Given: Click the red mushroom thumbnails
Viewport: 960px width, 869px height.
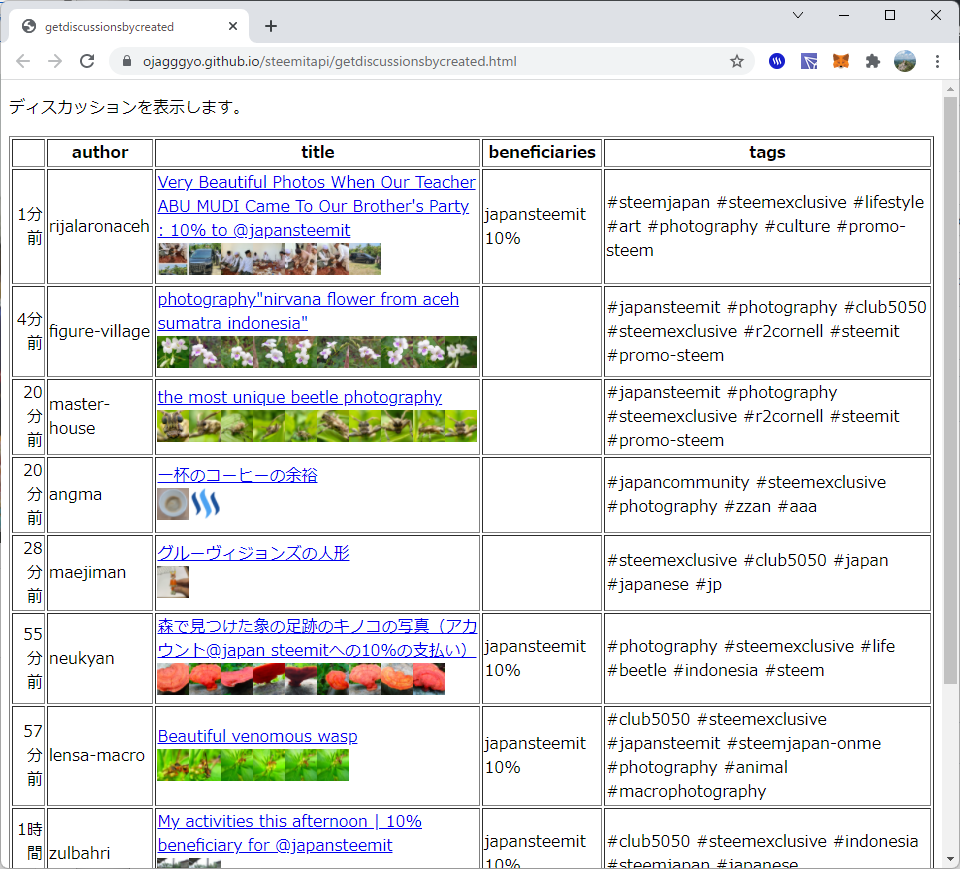Looking at the screenshot, I should click(301, 679).
